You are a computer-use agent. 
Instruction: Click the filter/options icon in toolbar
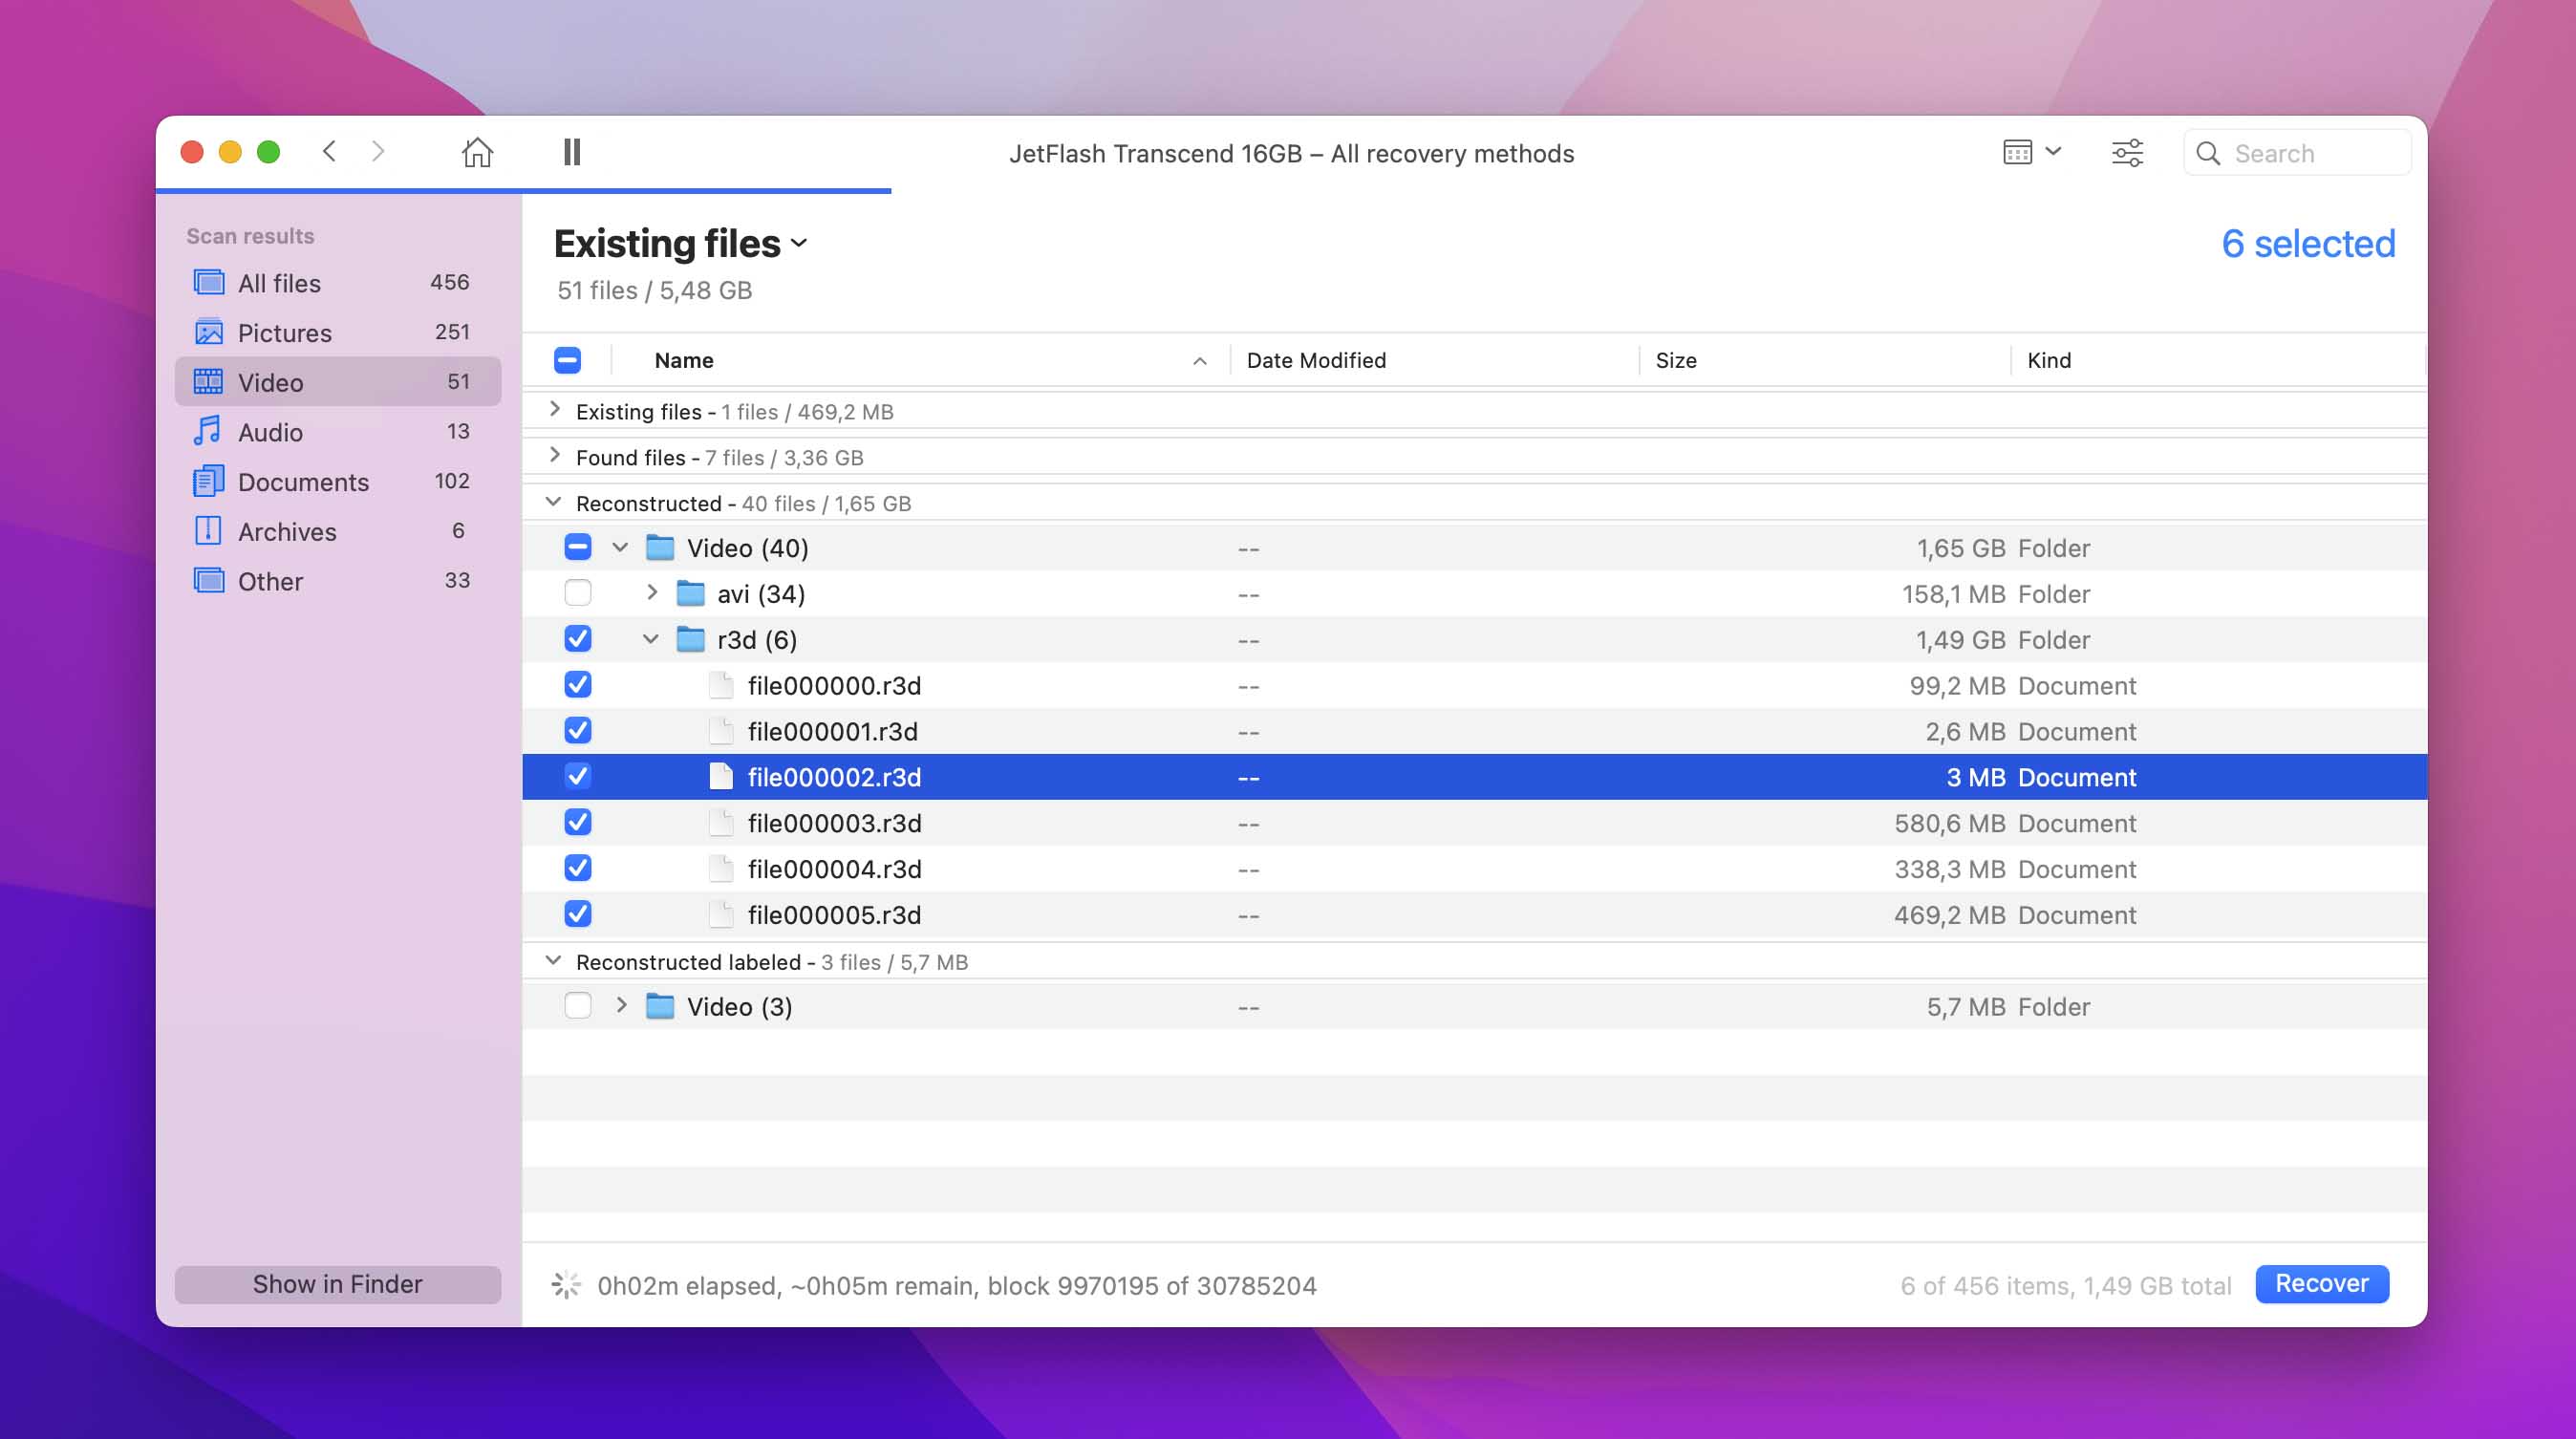click(x=2127, y=152)
